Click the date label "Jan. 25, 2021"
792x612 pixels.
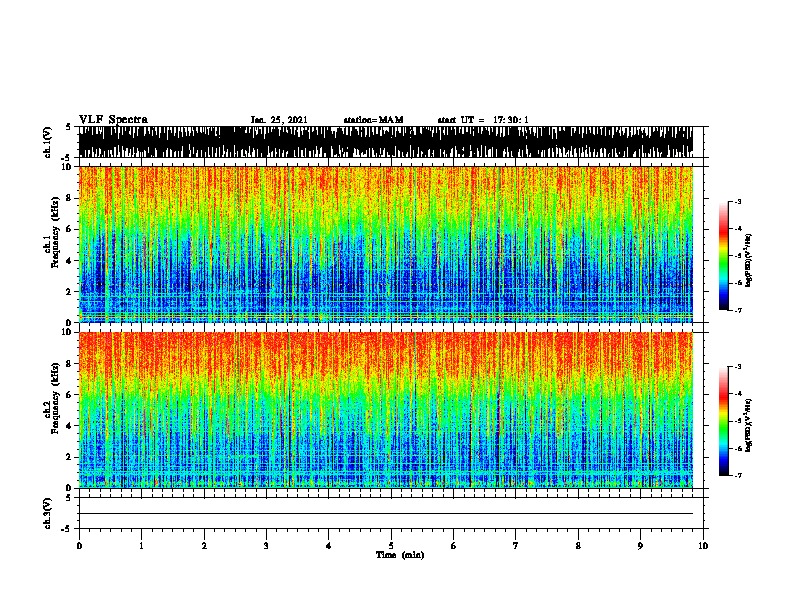(x=279, y=120)
